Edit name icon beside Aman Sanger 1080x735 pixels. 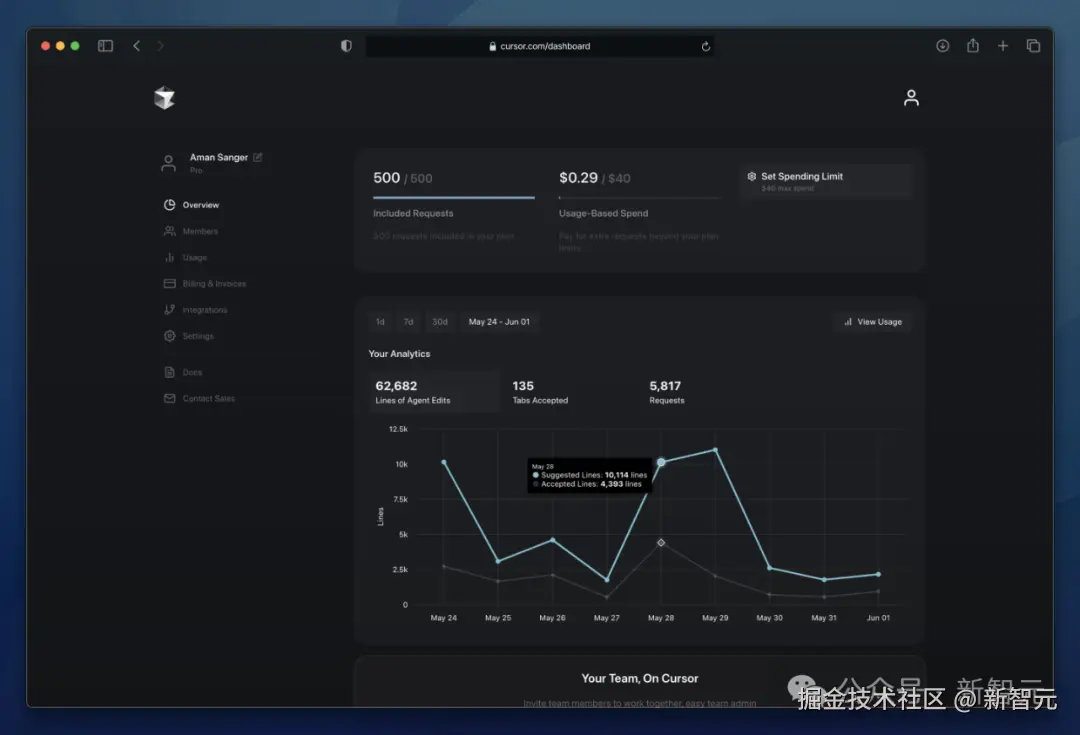258,157
